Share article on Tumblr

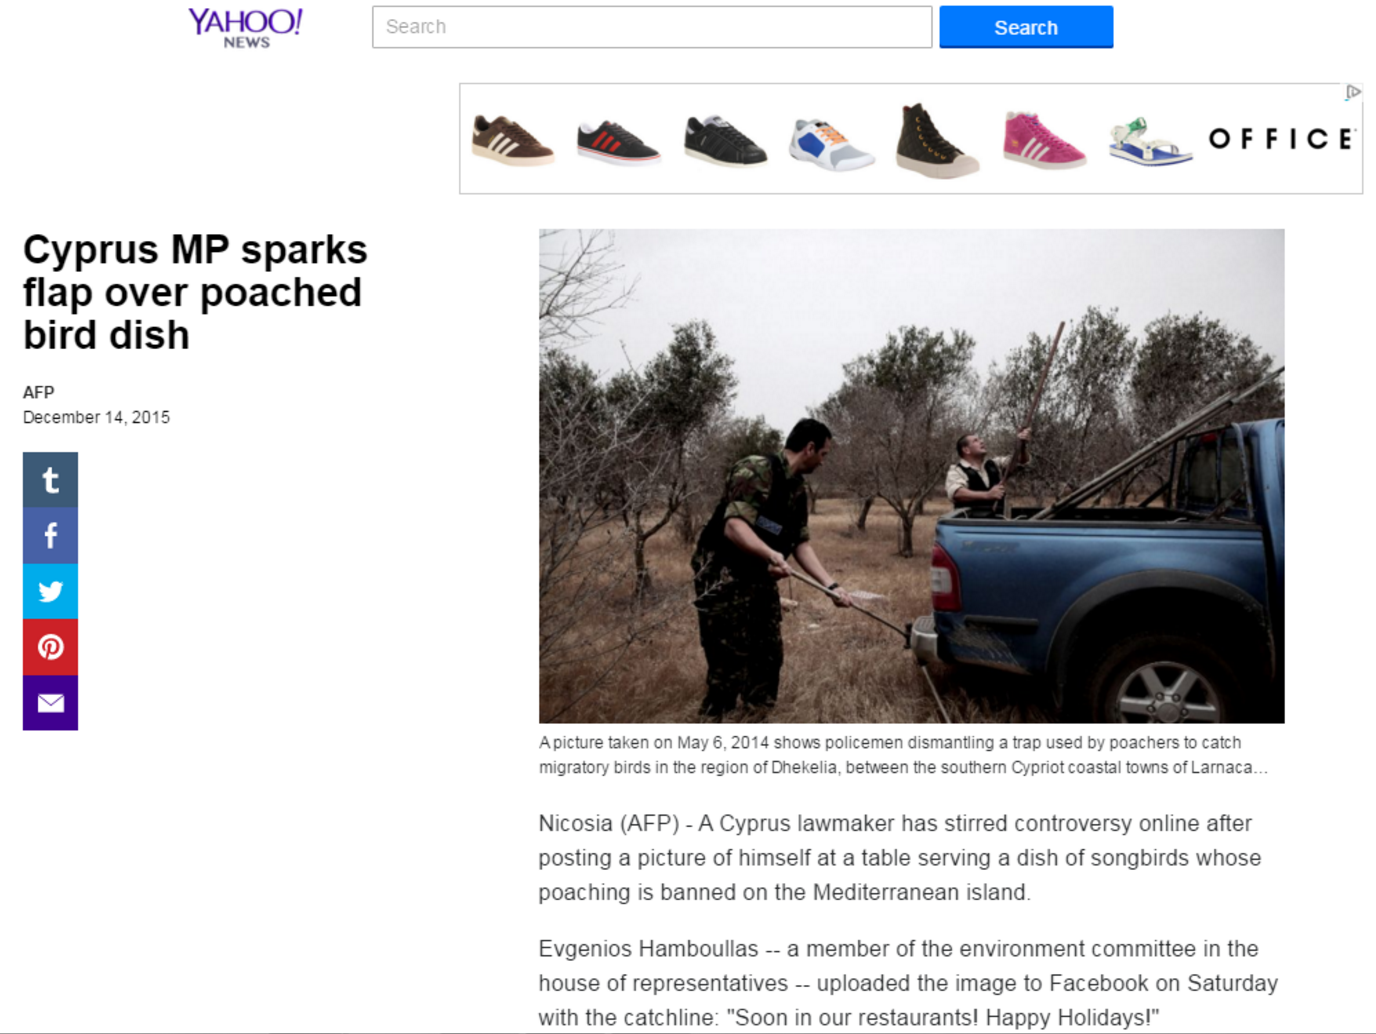pyautogui.click(x=50, y=480)
